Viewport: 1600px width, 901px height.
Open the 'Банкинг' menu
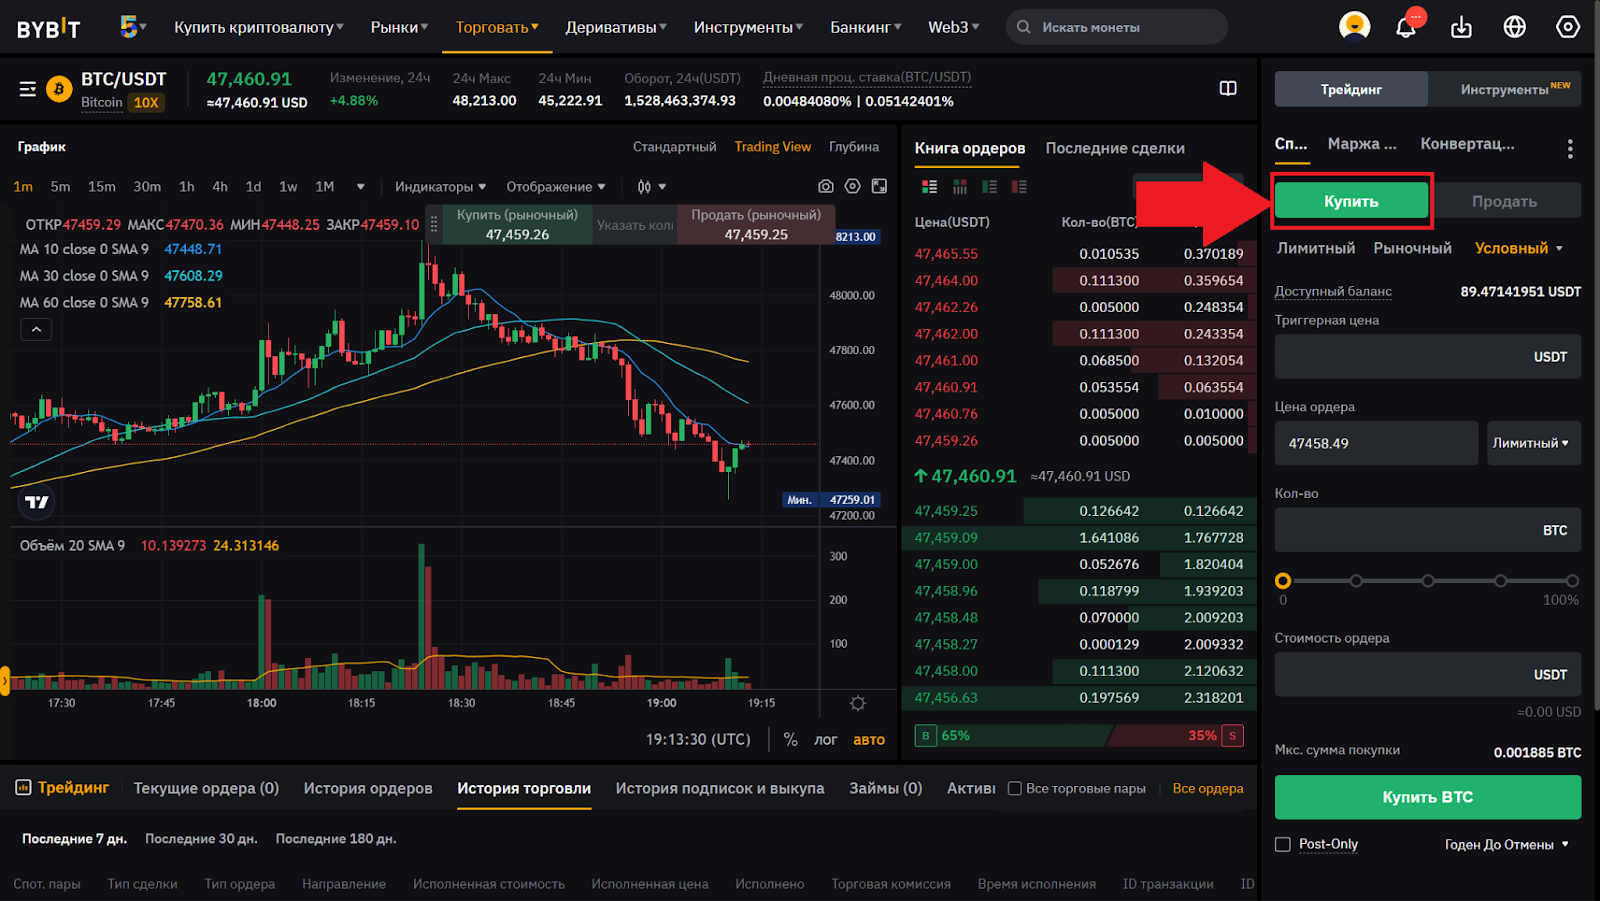pyautogui.click(x=865, y=27)
